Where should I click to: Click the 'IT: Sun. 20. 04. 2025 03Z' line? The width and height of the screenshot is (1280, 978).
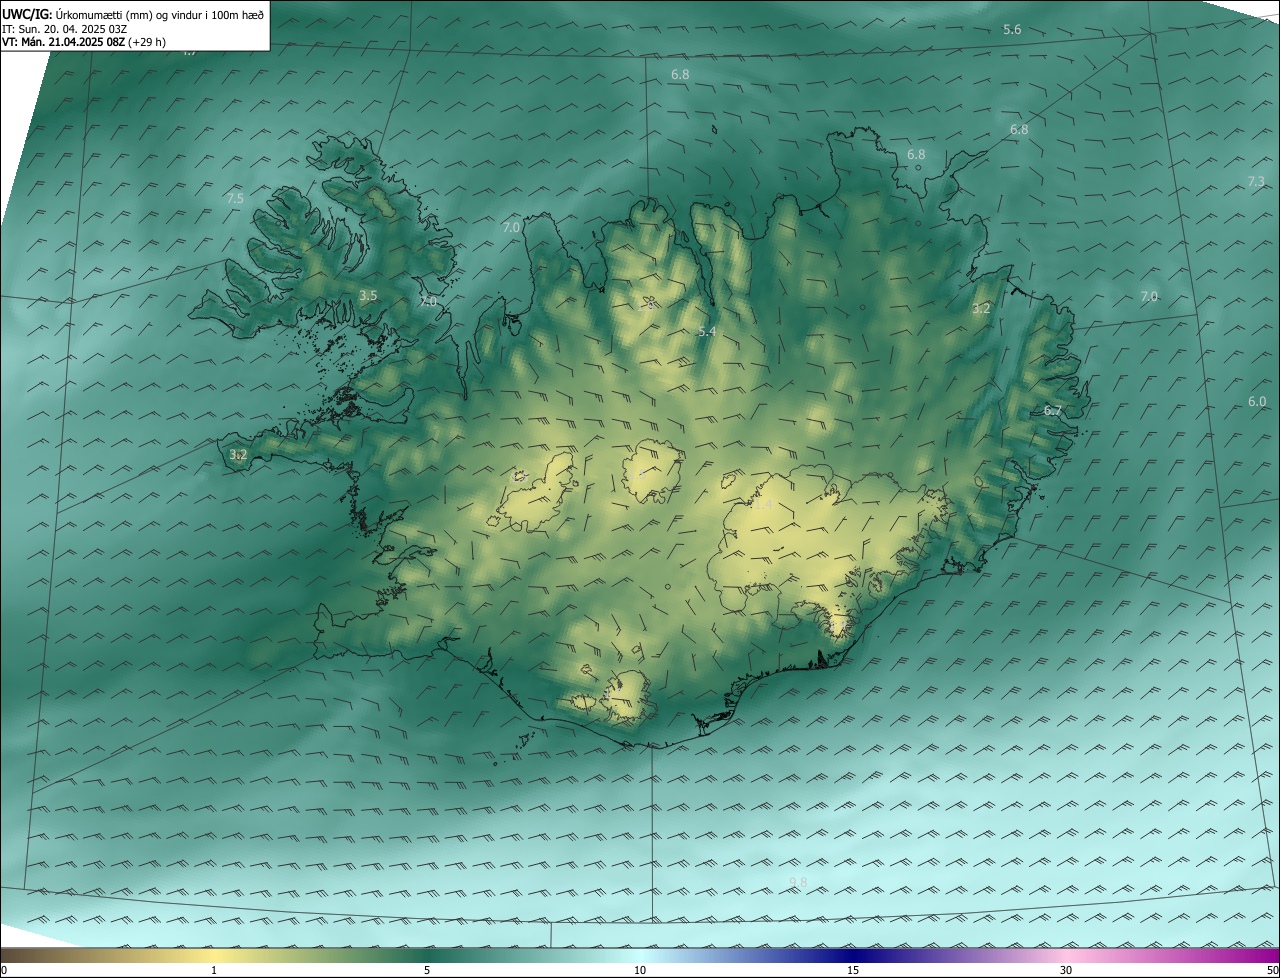pyautogui.click(x=64, y=29)
